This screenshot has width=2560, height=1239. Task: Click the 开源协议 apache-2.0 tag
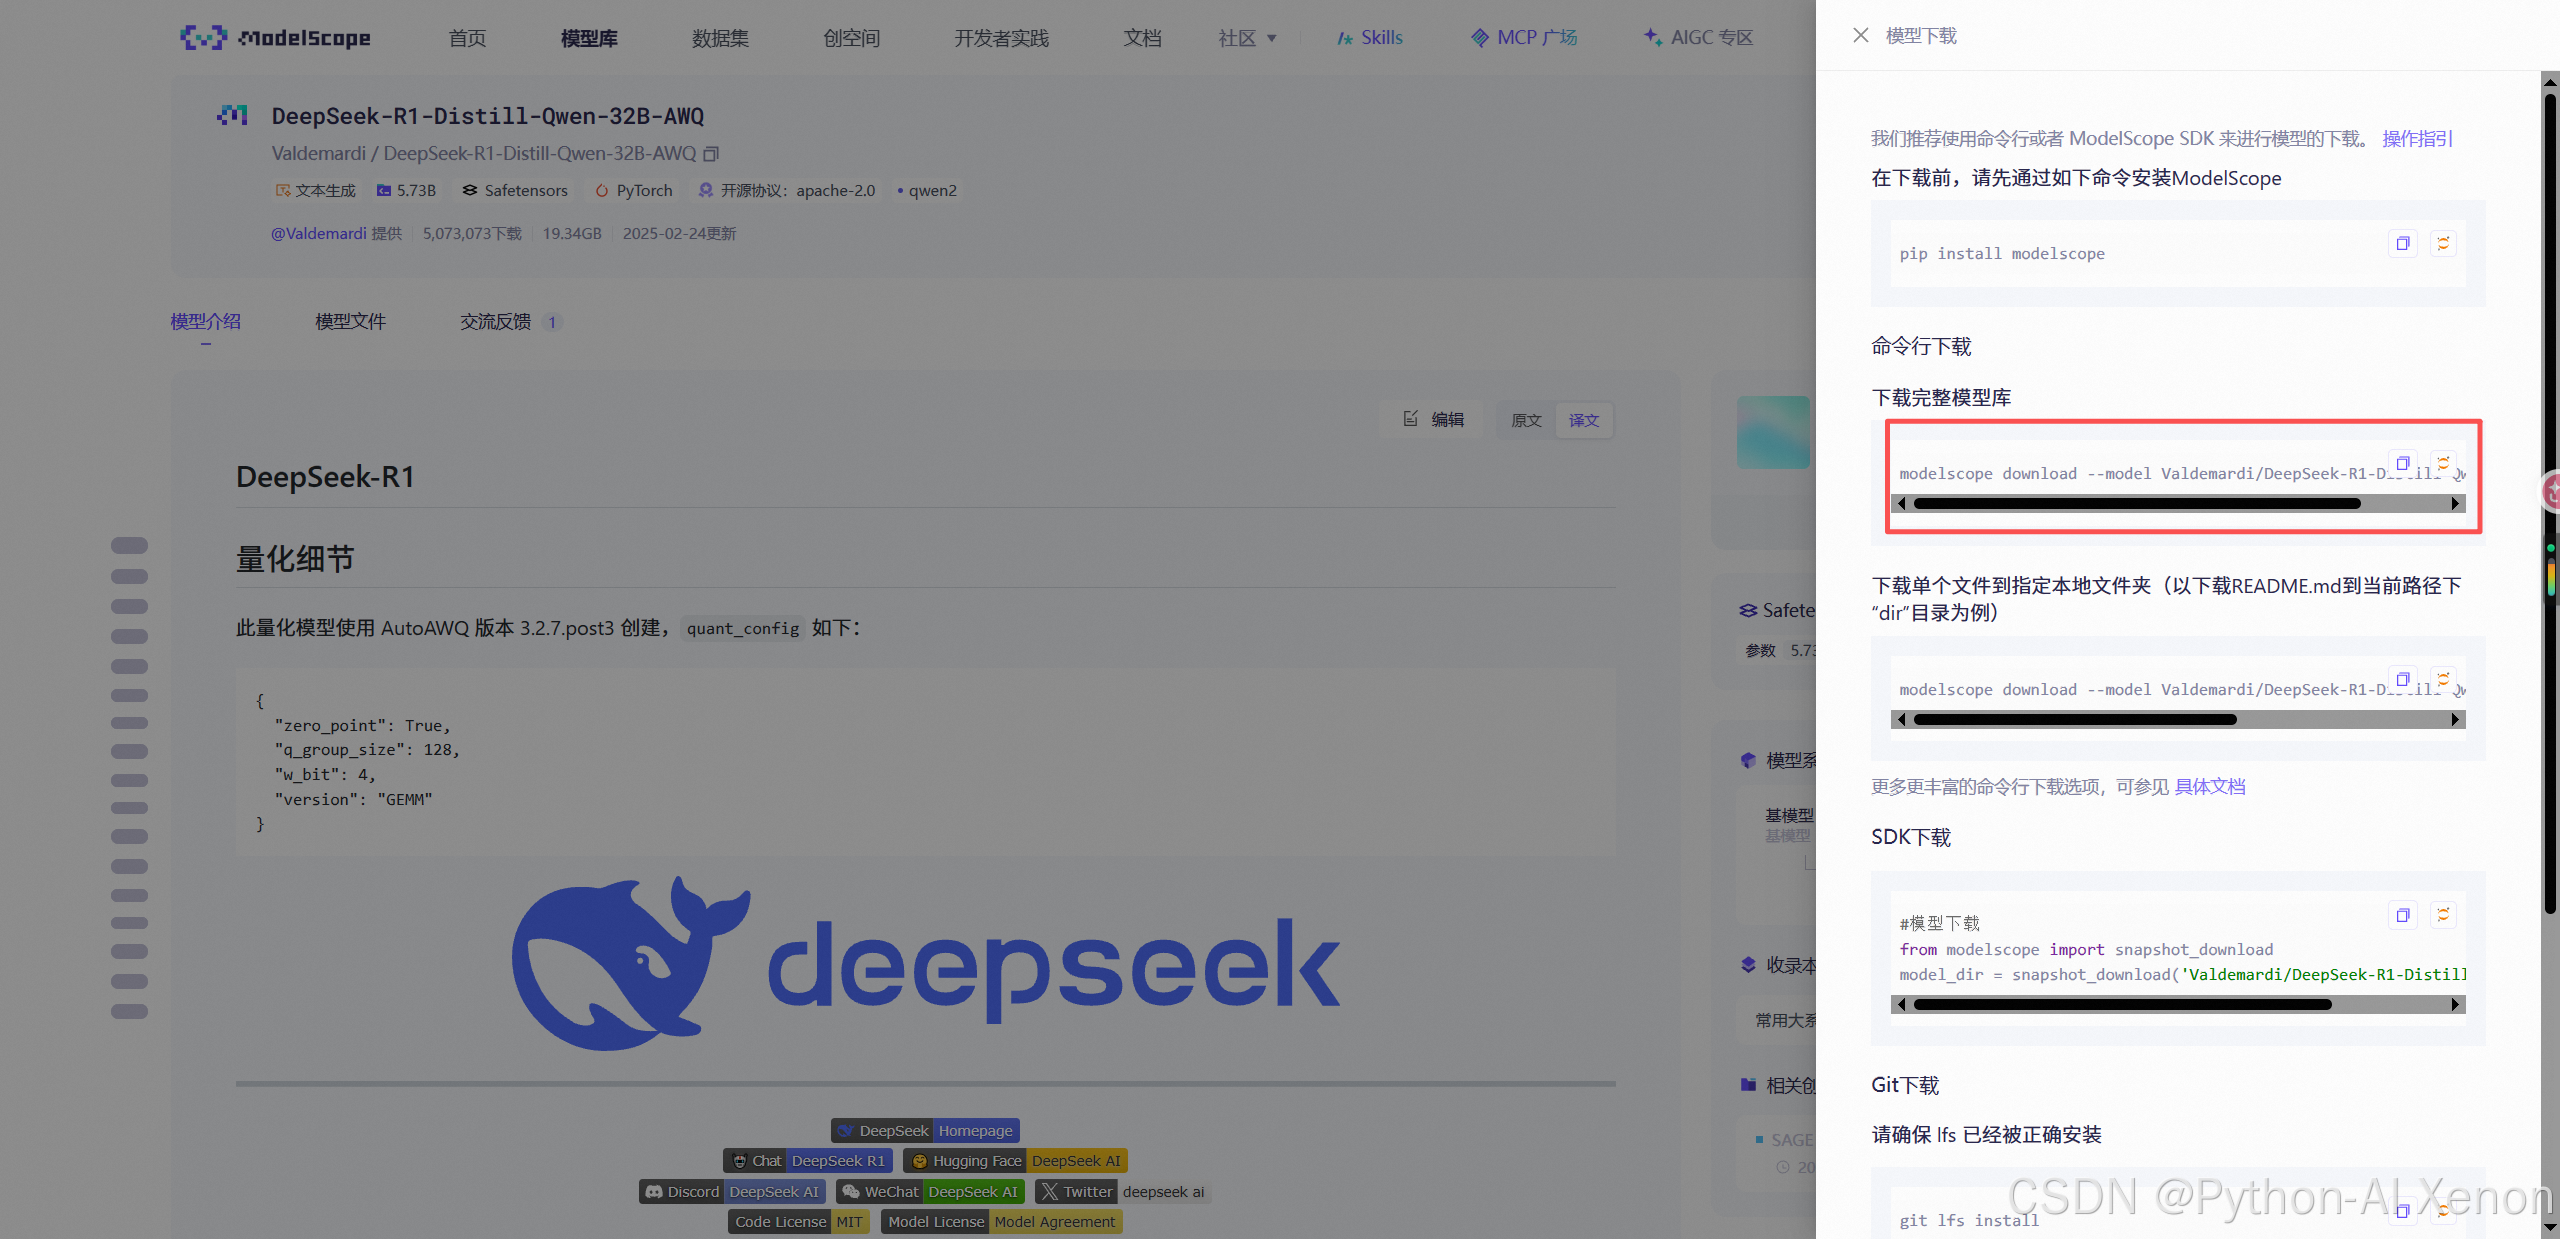pyautogui.click(x=787, y=190)
